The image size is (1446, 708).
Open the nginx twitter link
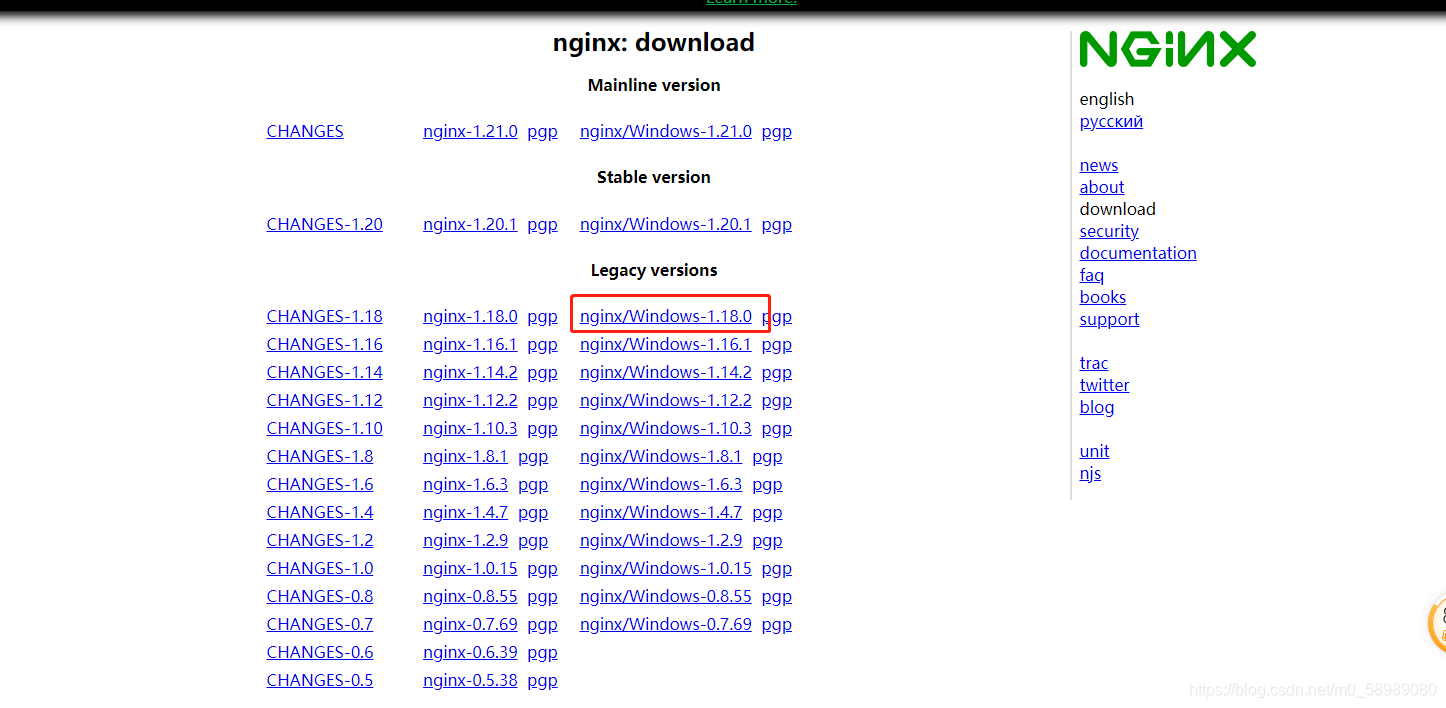1104,385
